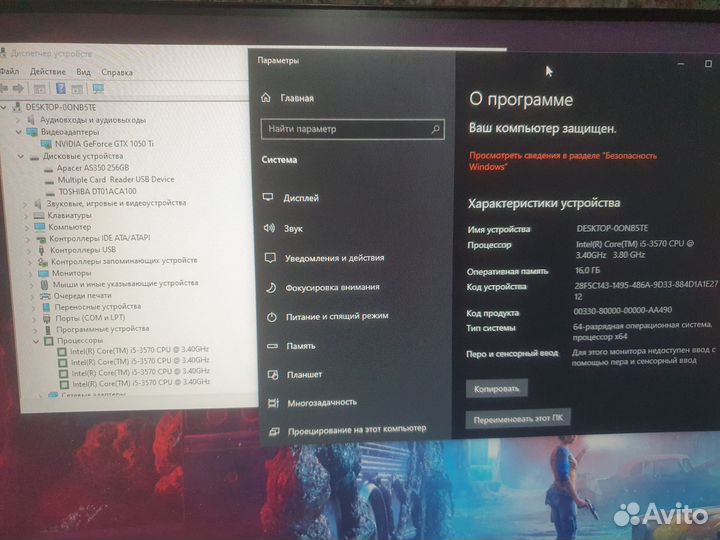Click the Forward arrow in Device Manager toolbar
Image resolution: width=720 pixels, height=540 pixels.
click(18, 88)
